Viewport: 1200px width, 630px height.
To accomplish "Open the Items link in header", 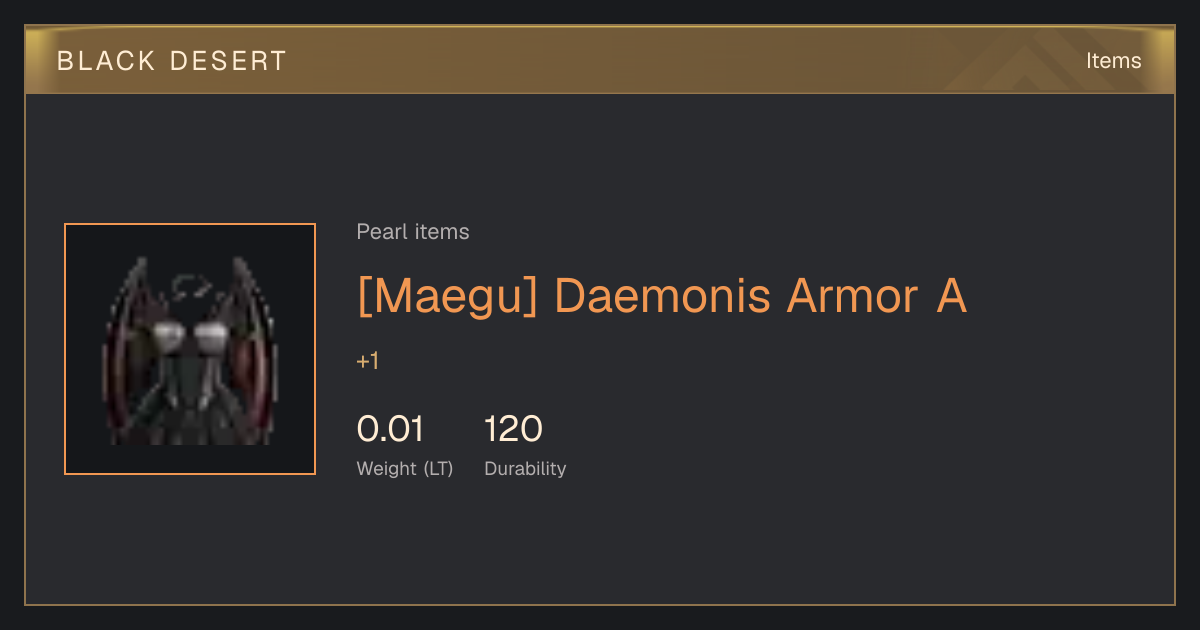I will coord(1113,60).
